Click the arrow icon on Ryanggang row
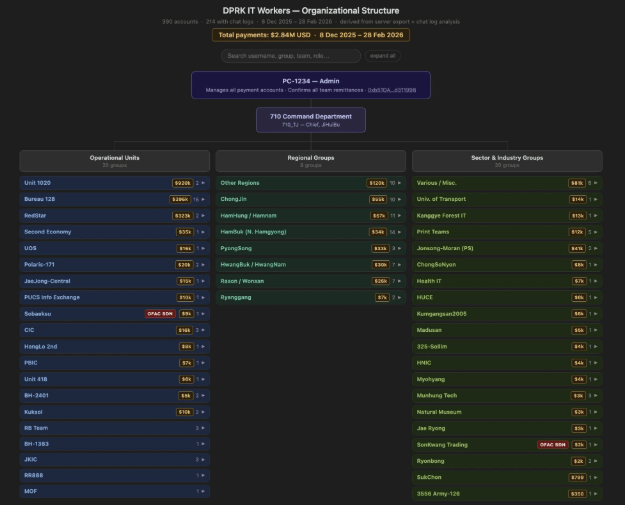 [401, 297]
